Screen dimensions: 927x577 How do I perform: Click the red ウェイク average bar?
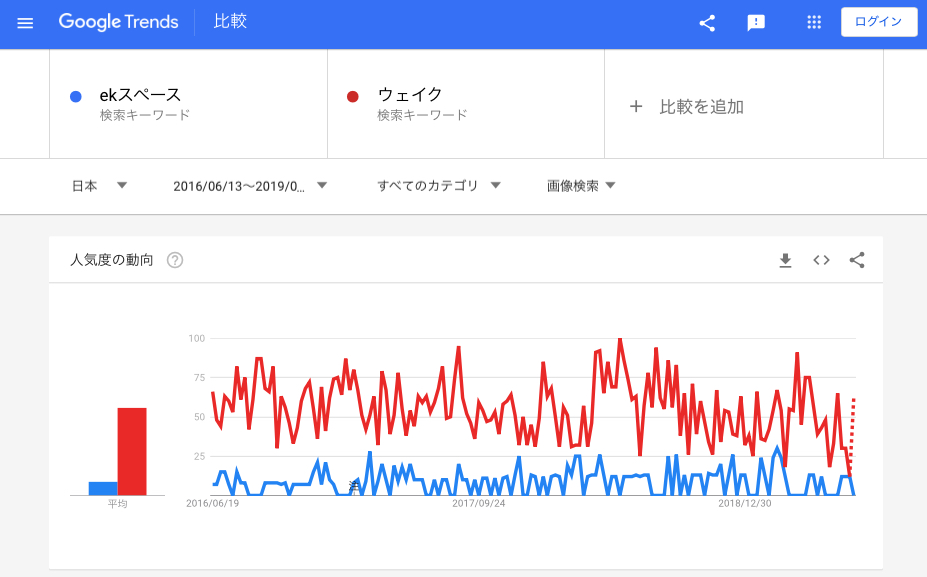pos(132,451)
